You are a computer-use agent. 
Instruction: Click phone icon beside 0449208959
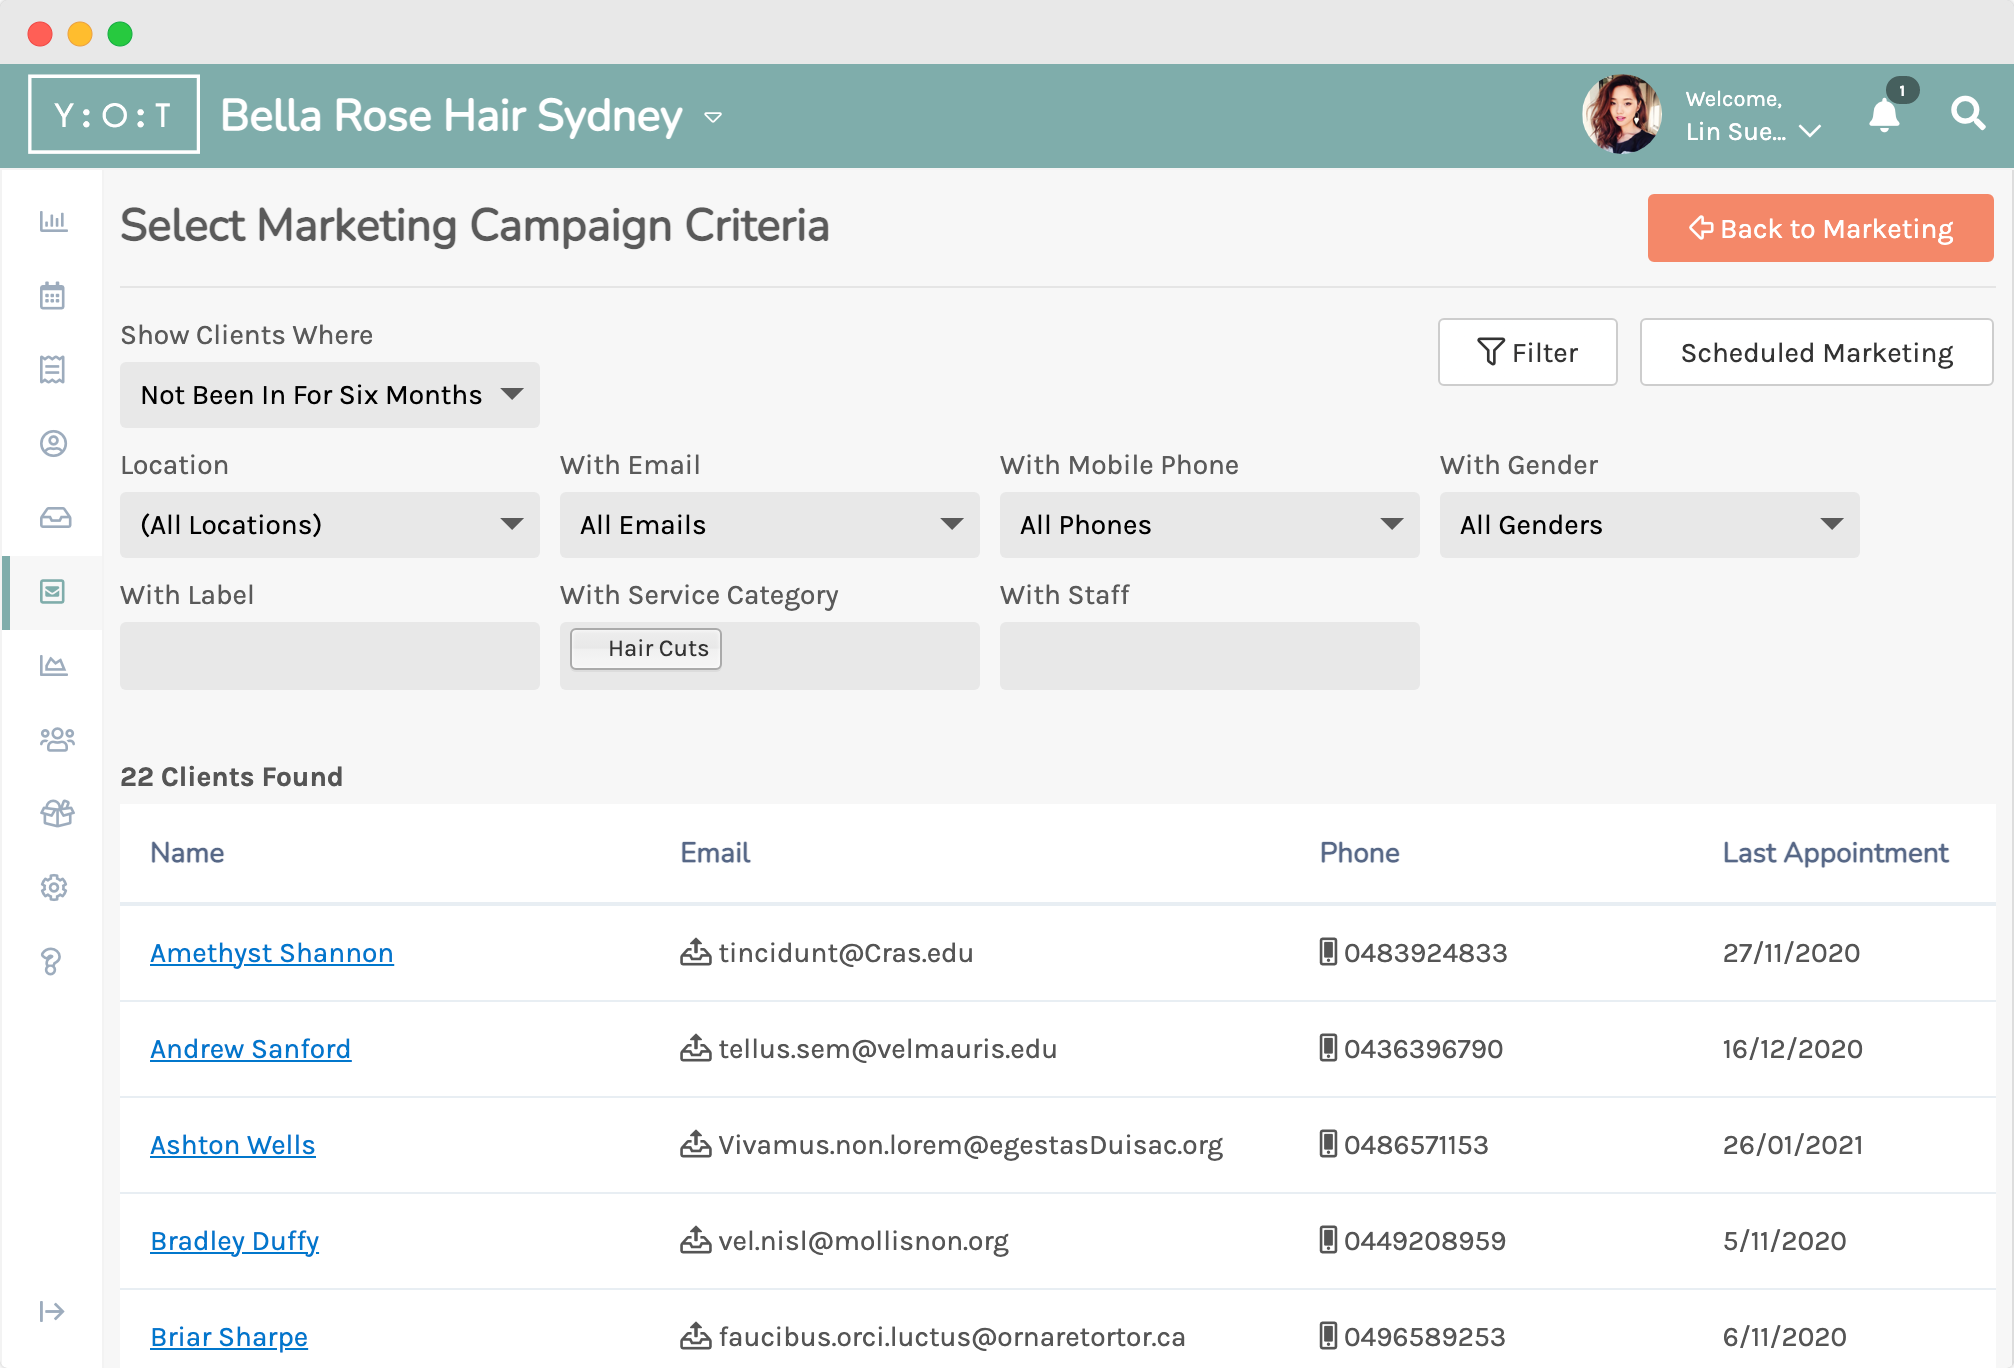click(1328, 1239)
